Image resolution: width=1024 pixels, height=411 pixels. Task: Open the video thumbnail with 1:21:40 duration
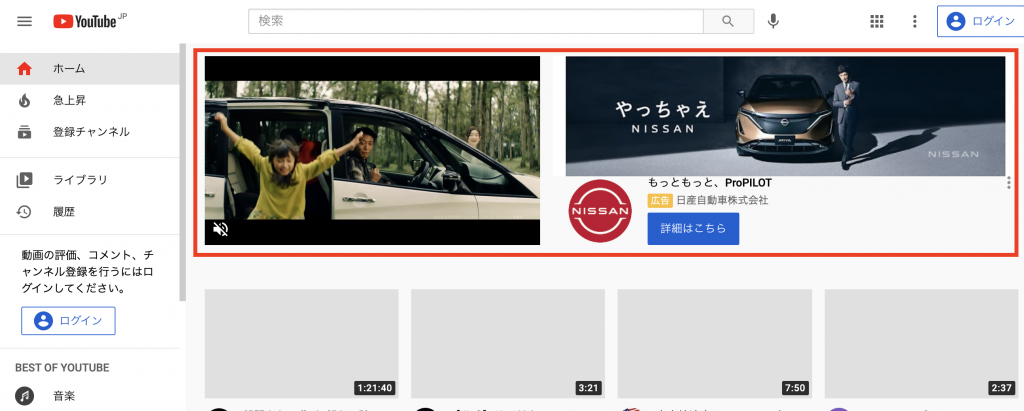(x=302, y=344)
